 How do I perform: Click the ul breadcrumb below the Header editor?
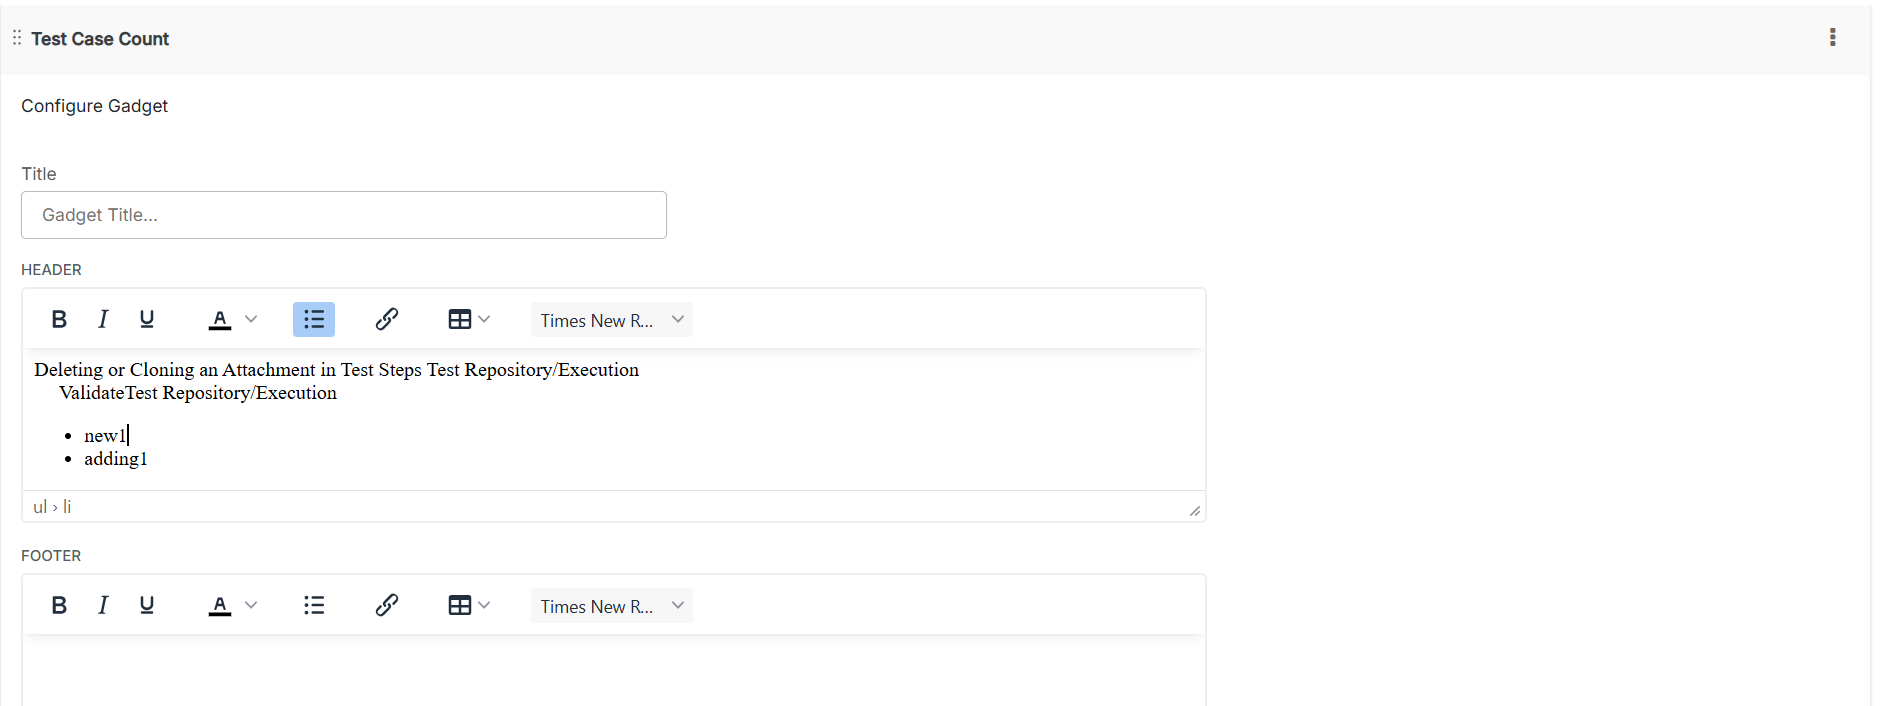39,507
